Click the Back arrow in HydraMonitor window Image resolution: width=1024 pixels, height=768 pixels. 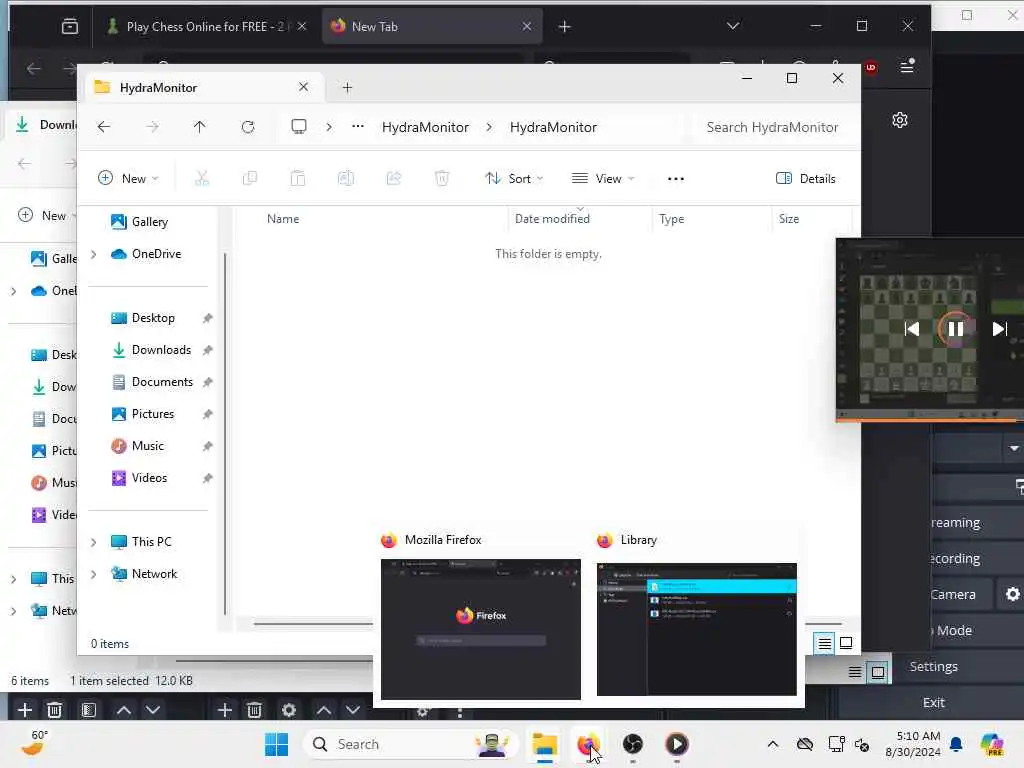coord(104,127)
